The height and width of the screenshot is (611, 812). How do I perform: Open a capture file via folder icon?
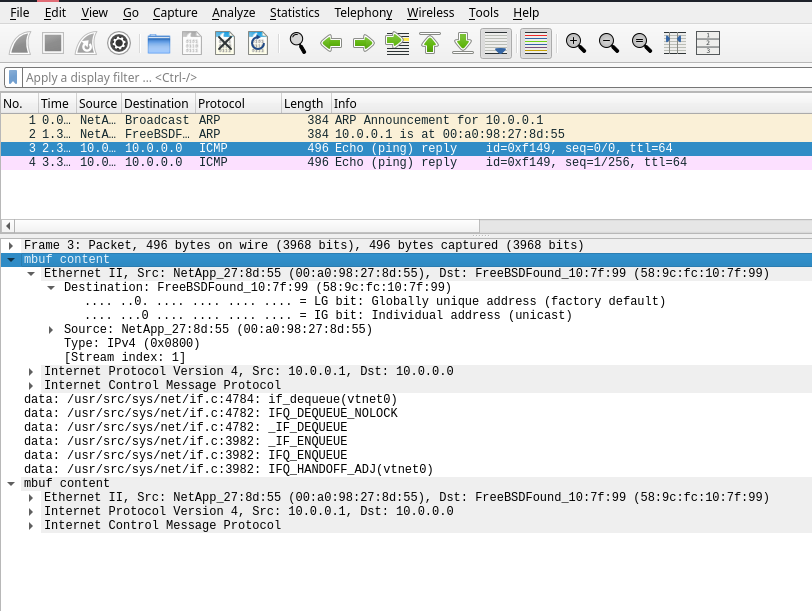(x=159, y=43)
